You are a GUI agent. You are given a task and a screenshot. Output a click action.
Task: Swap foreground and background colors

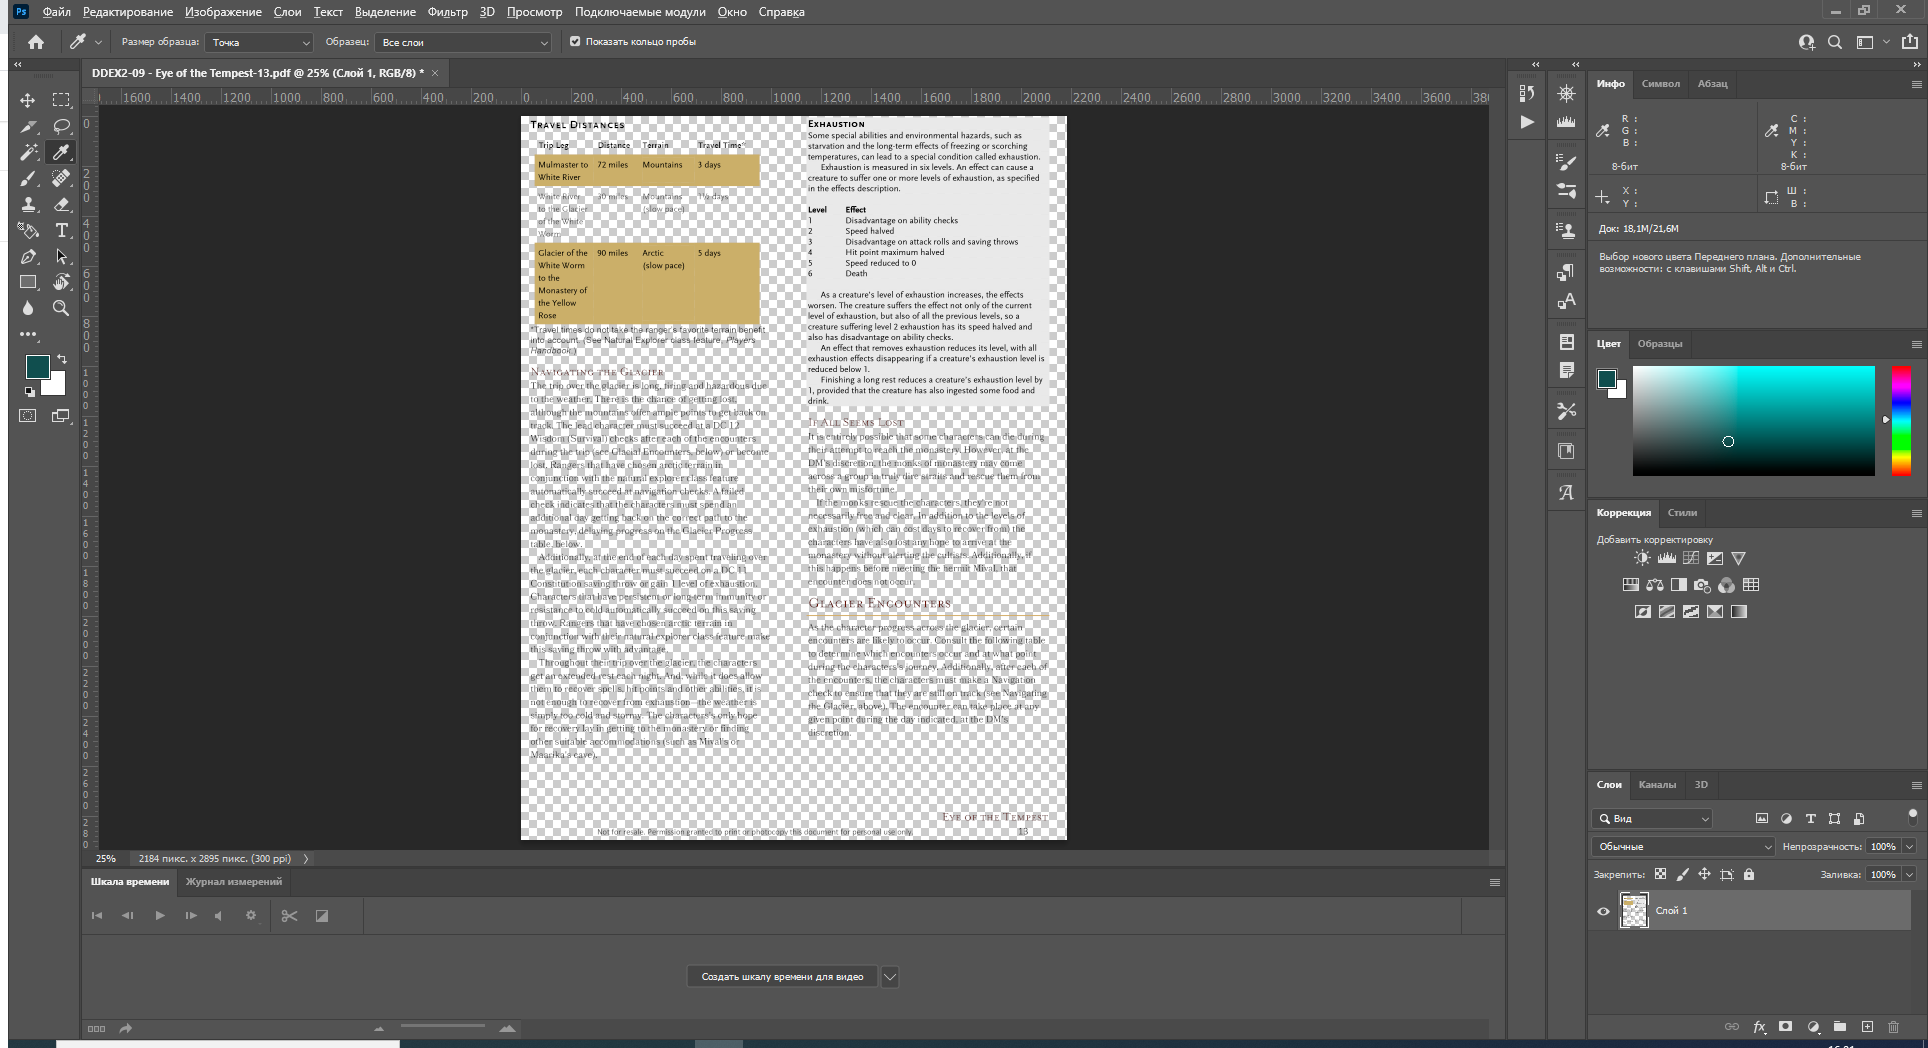(x=62, y=358)
